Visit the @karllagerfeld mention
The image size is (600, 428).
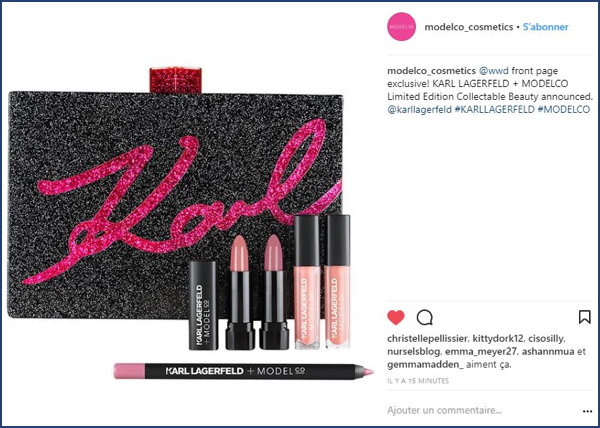419,109
